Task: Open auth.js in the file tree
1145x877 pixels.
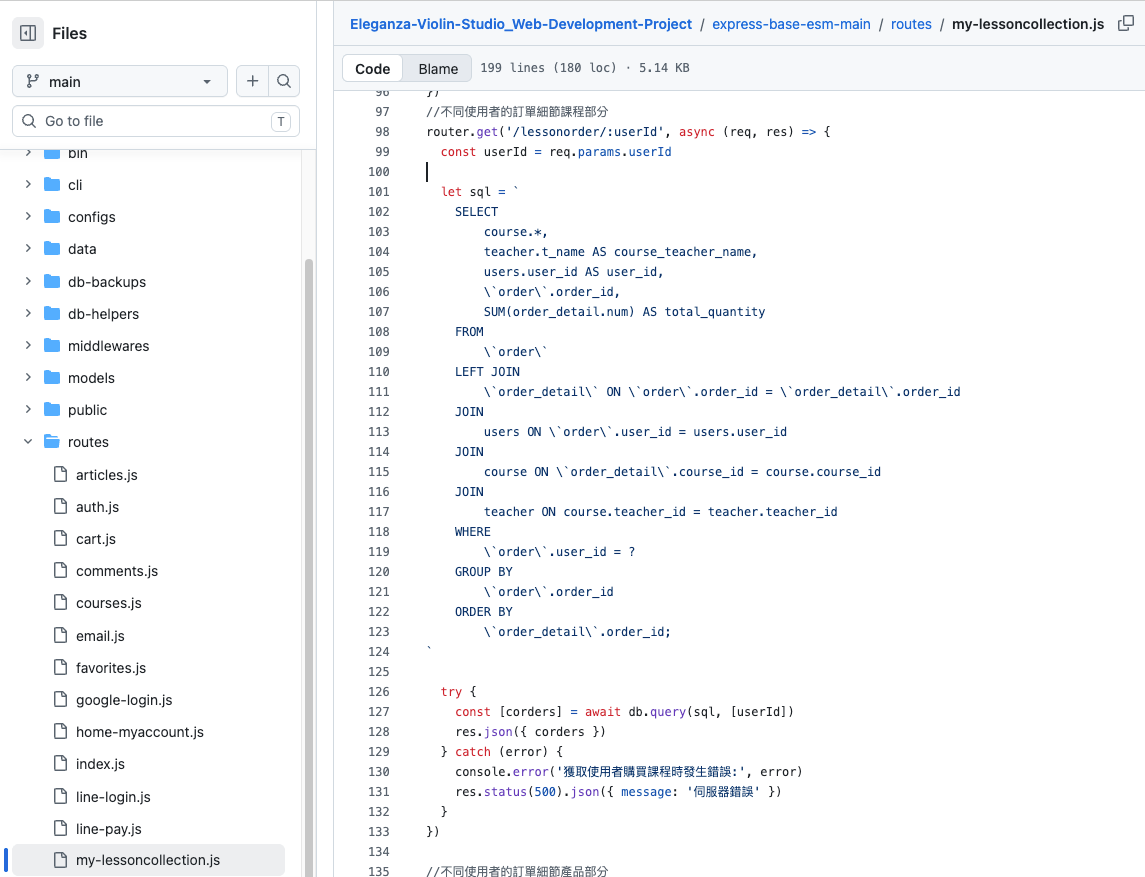Action: [x=97, y=507]
